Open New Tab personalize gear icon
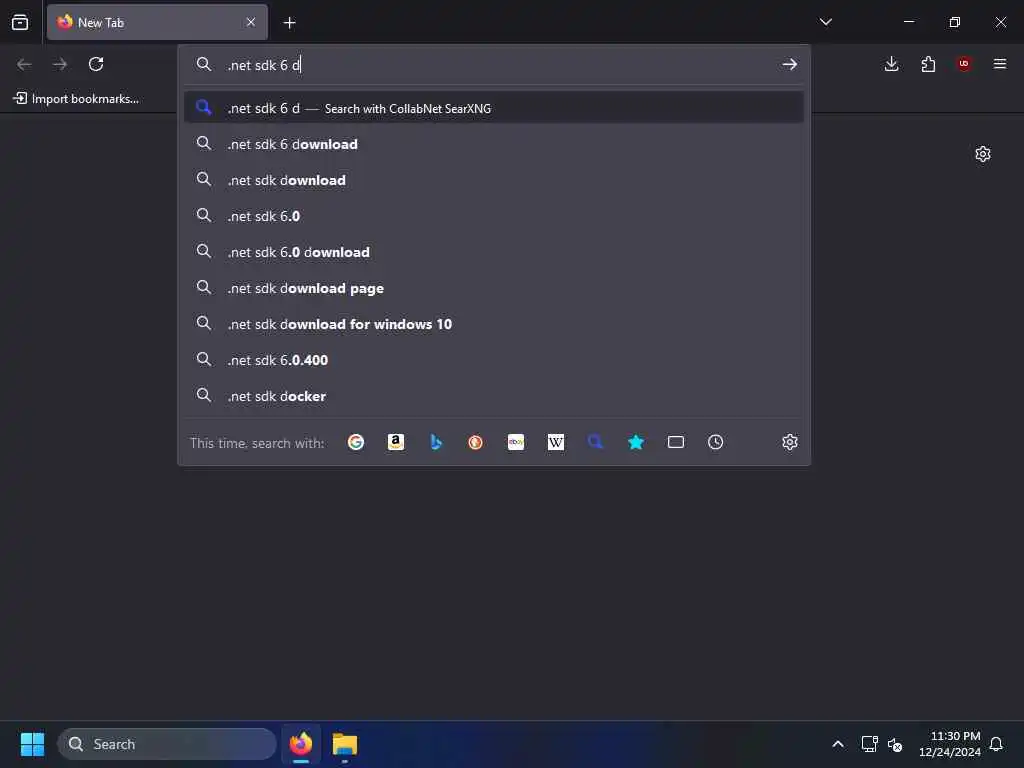Viewport: 1024px width, 768px height. tap(983, 154)
